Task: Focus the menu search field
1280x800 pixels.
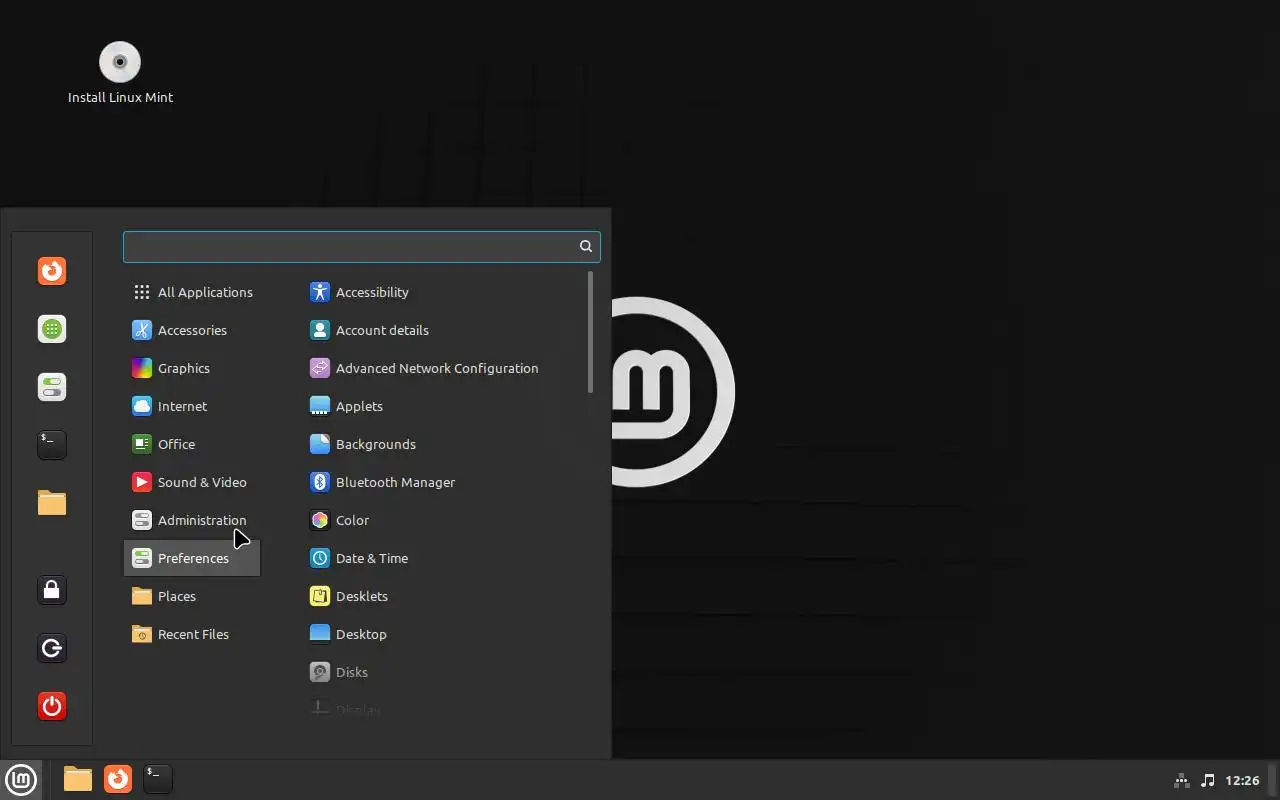Action: pyautogui.click(x=361, y=246)
